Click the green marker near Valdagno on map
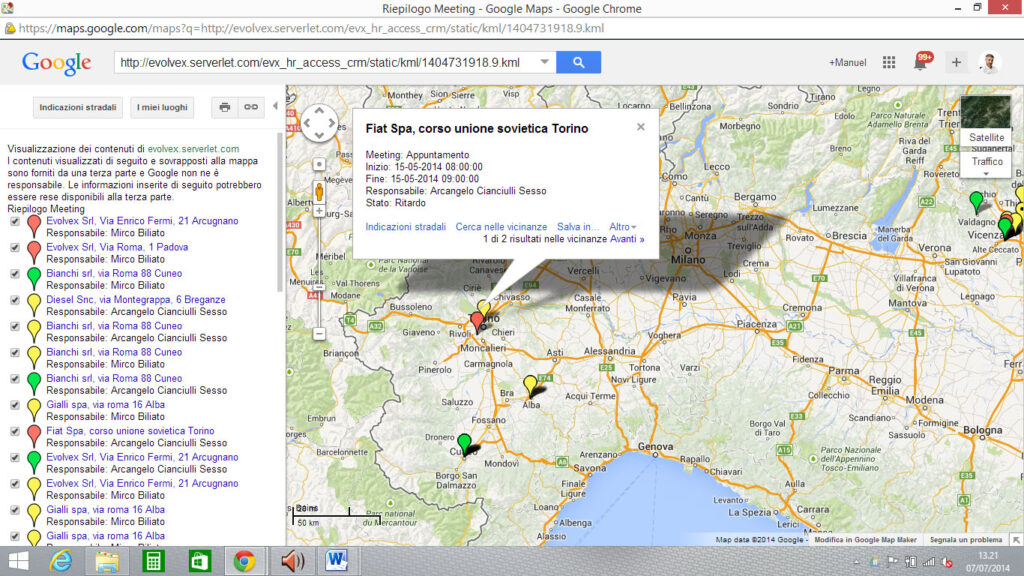This screenshot has width=1024, height=576. (x=976, y=202)
